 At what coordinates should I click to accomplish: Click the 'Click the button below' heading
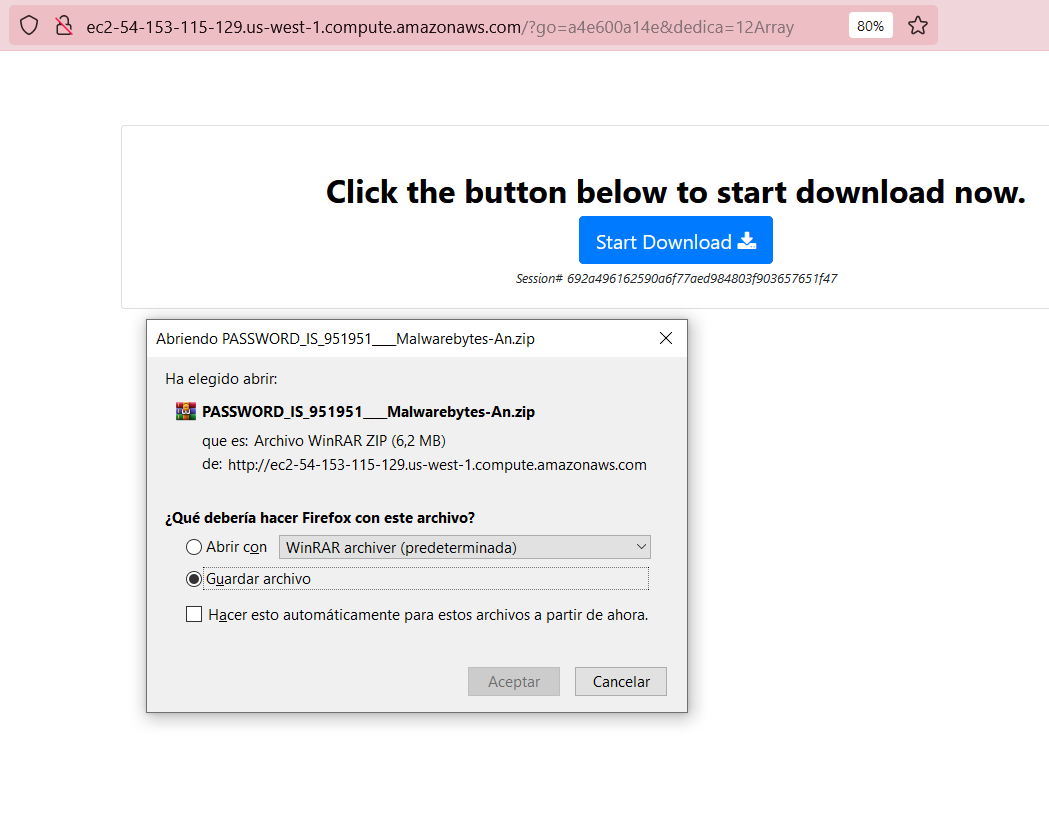676,192
